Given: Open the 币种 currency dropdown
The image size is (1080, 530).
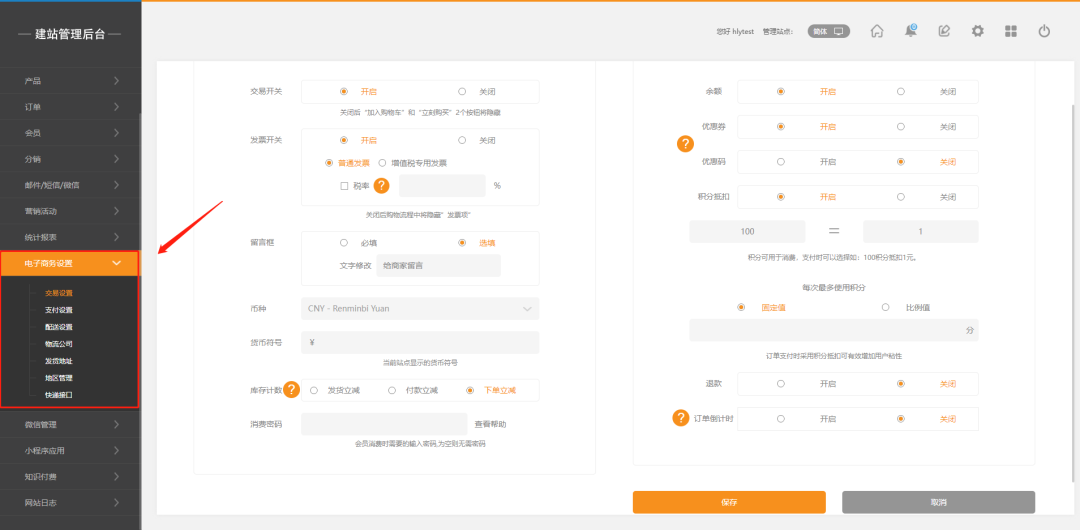Looking at the screenshot, I should point(420,309).
